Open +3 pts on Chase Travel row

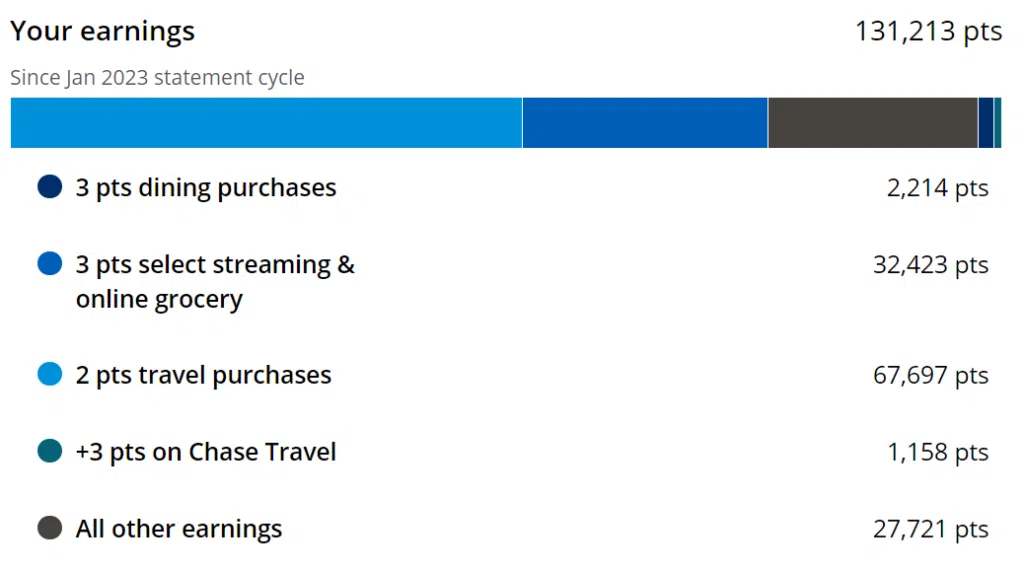[x=513, y=452]
